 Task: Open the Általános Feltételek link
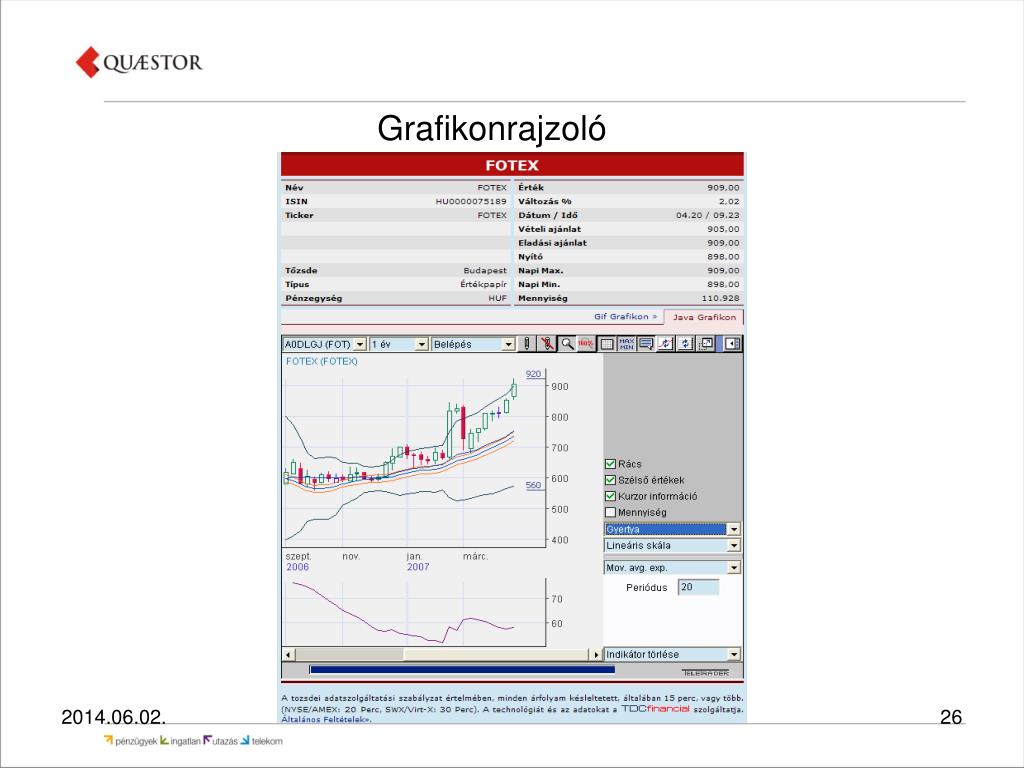pos(327,719)
